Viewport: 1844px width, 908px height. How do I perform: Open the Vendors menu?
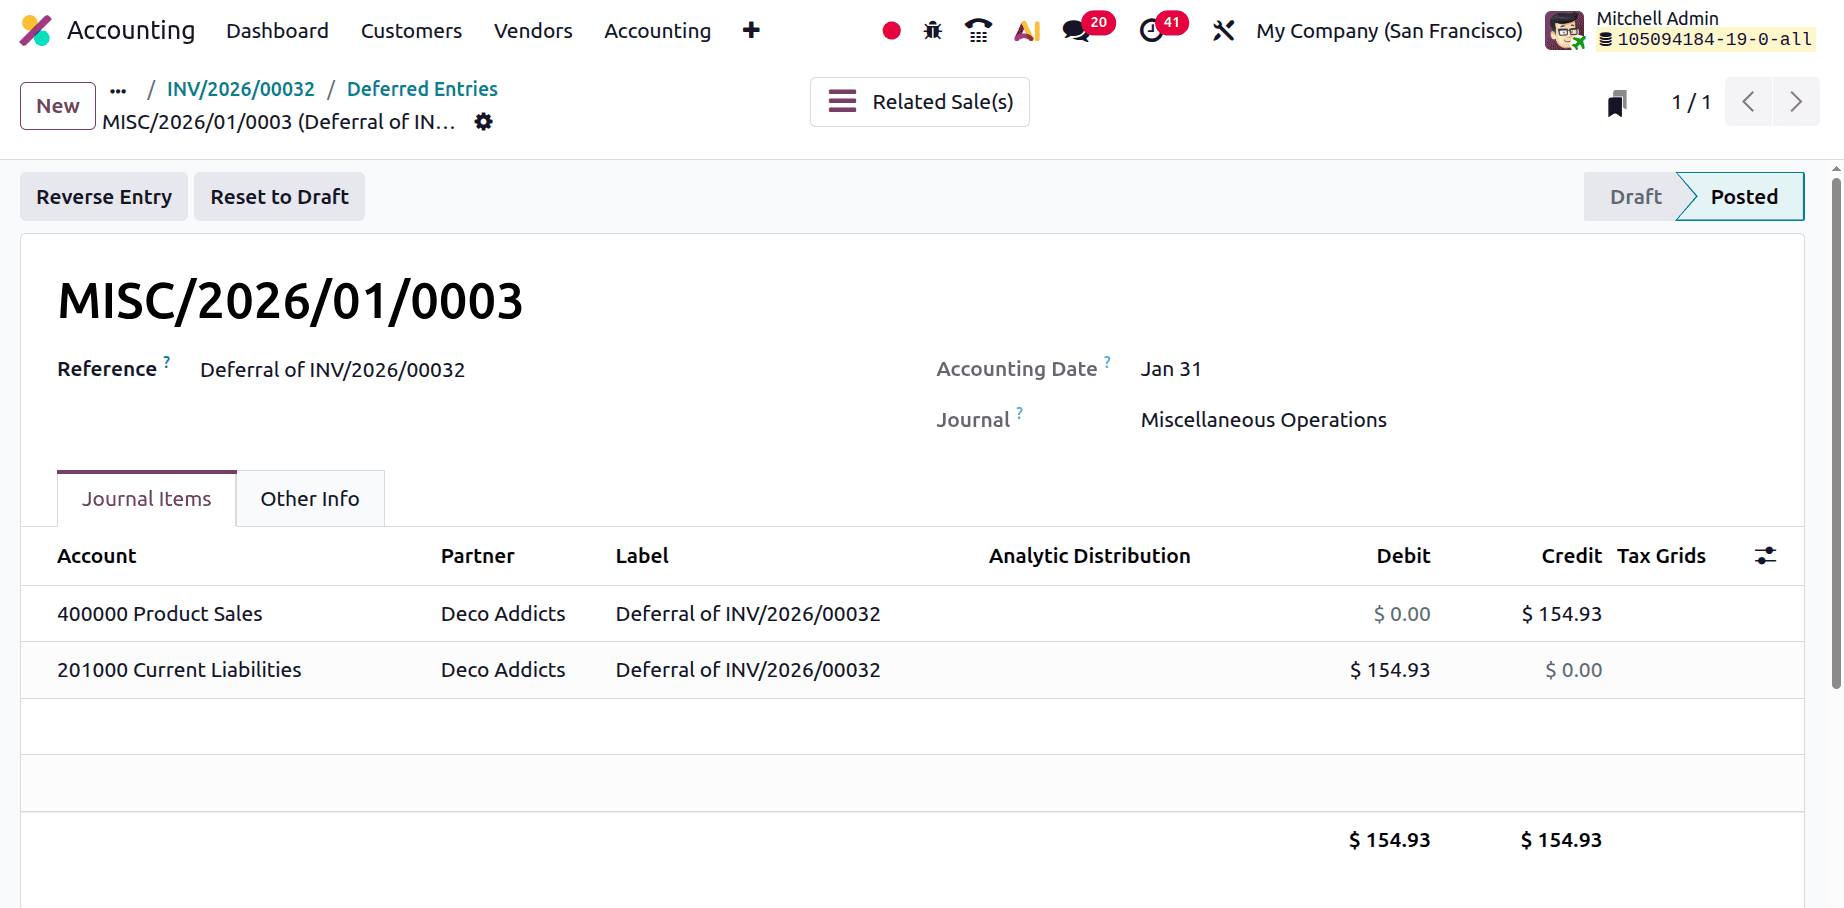532,30
